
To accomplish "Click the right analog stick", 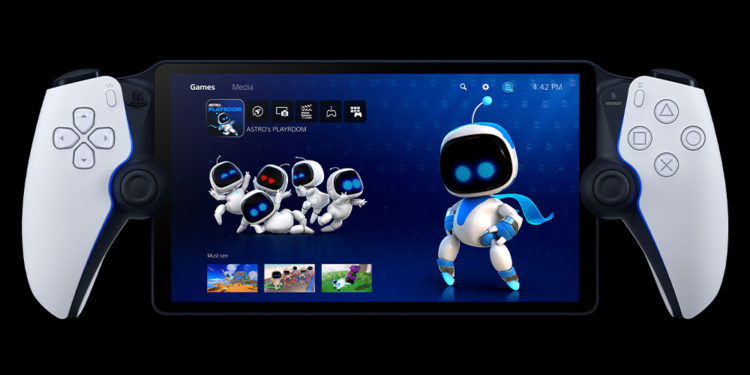I will [x=611, y=188].
